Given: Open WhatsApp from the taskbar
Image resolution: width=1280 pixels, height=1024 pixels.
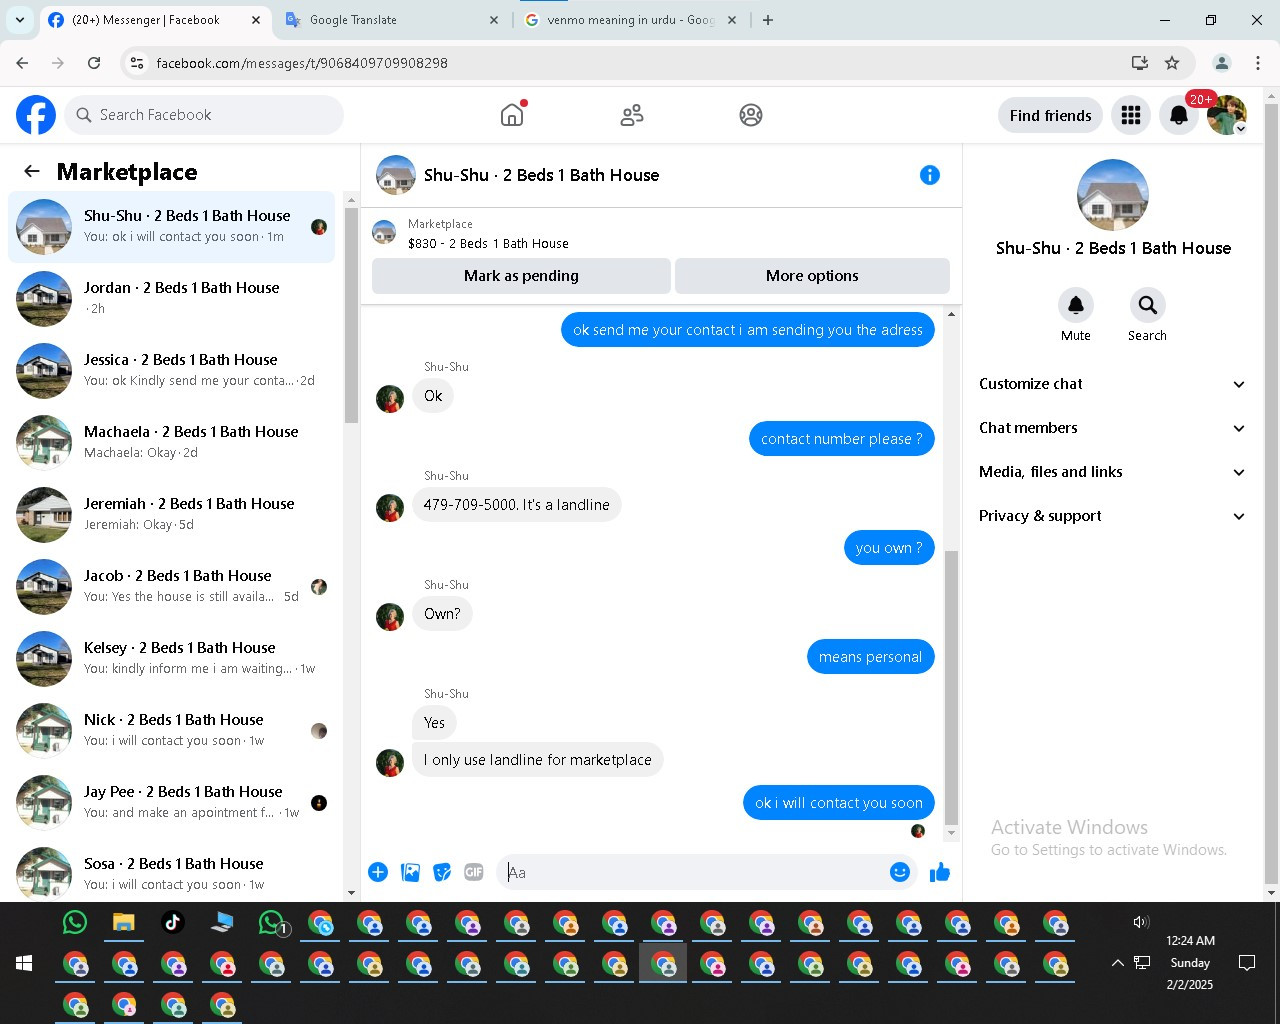Looking at the screenshot, I should tap(75, 922).
